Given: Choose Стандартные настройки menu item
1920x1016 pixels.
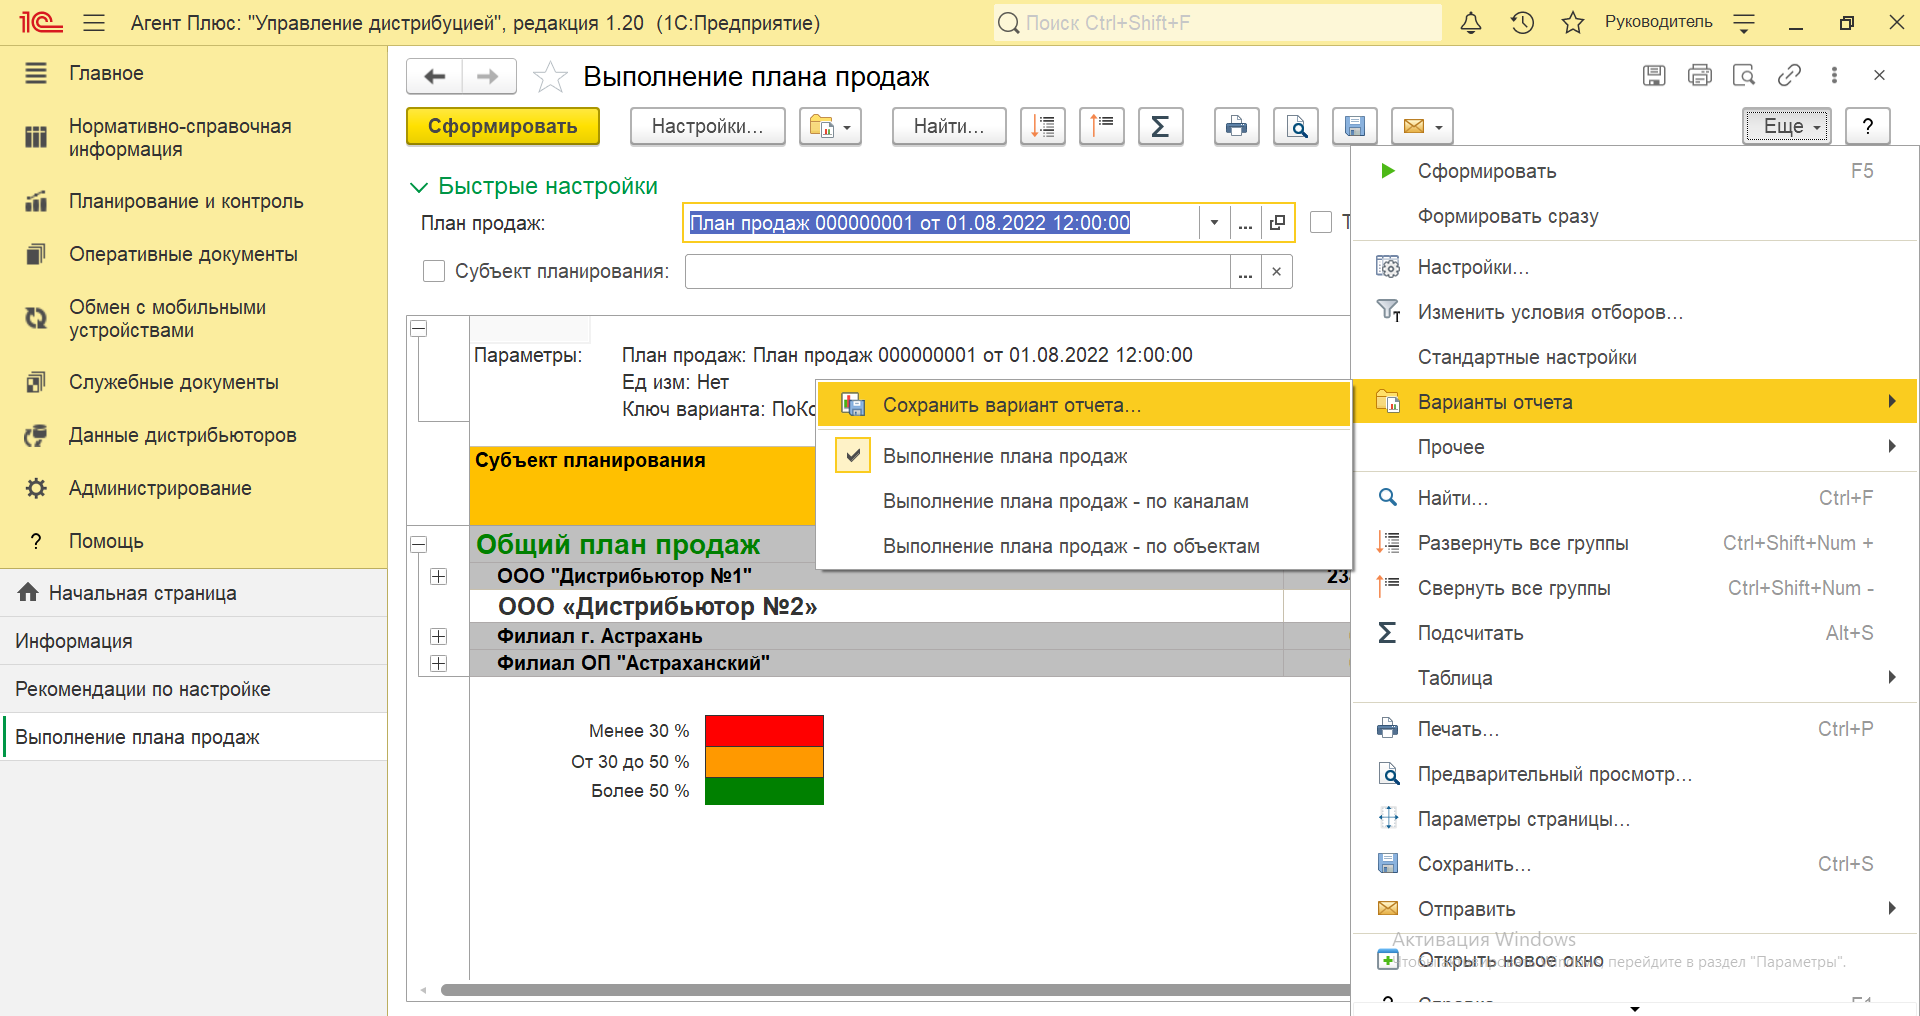Looking at the screenshot, I should [x=1635, y=357].
